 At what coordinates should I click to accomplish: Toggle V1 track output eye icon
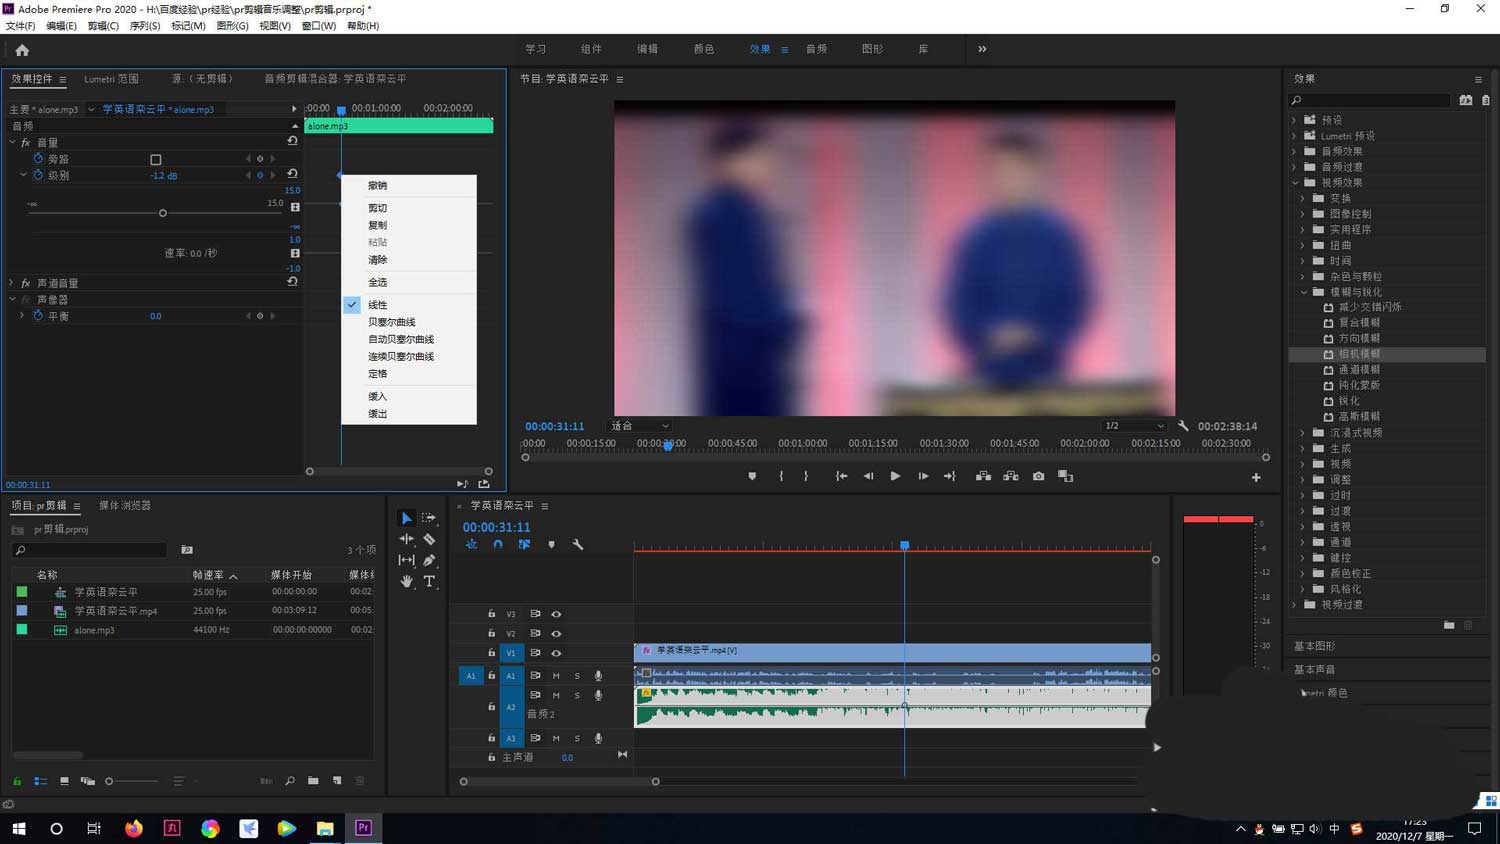coord(556,653)
